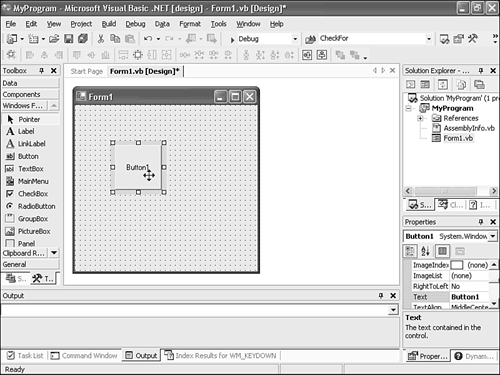
Task: Open the New Project dropdown arrow
Action: click(x=22, y=39)
